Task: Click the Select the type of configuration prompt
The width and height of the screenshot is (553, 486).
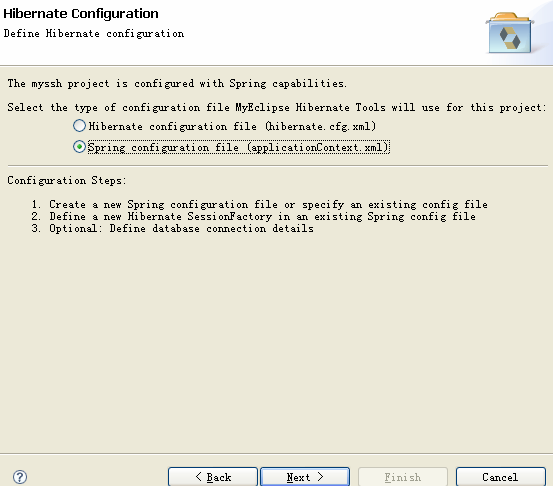Action: tap(277, 108)
